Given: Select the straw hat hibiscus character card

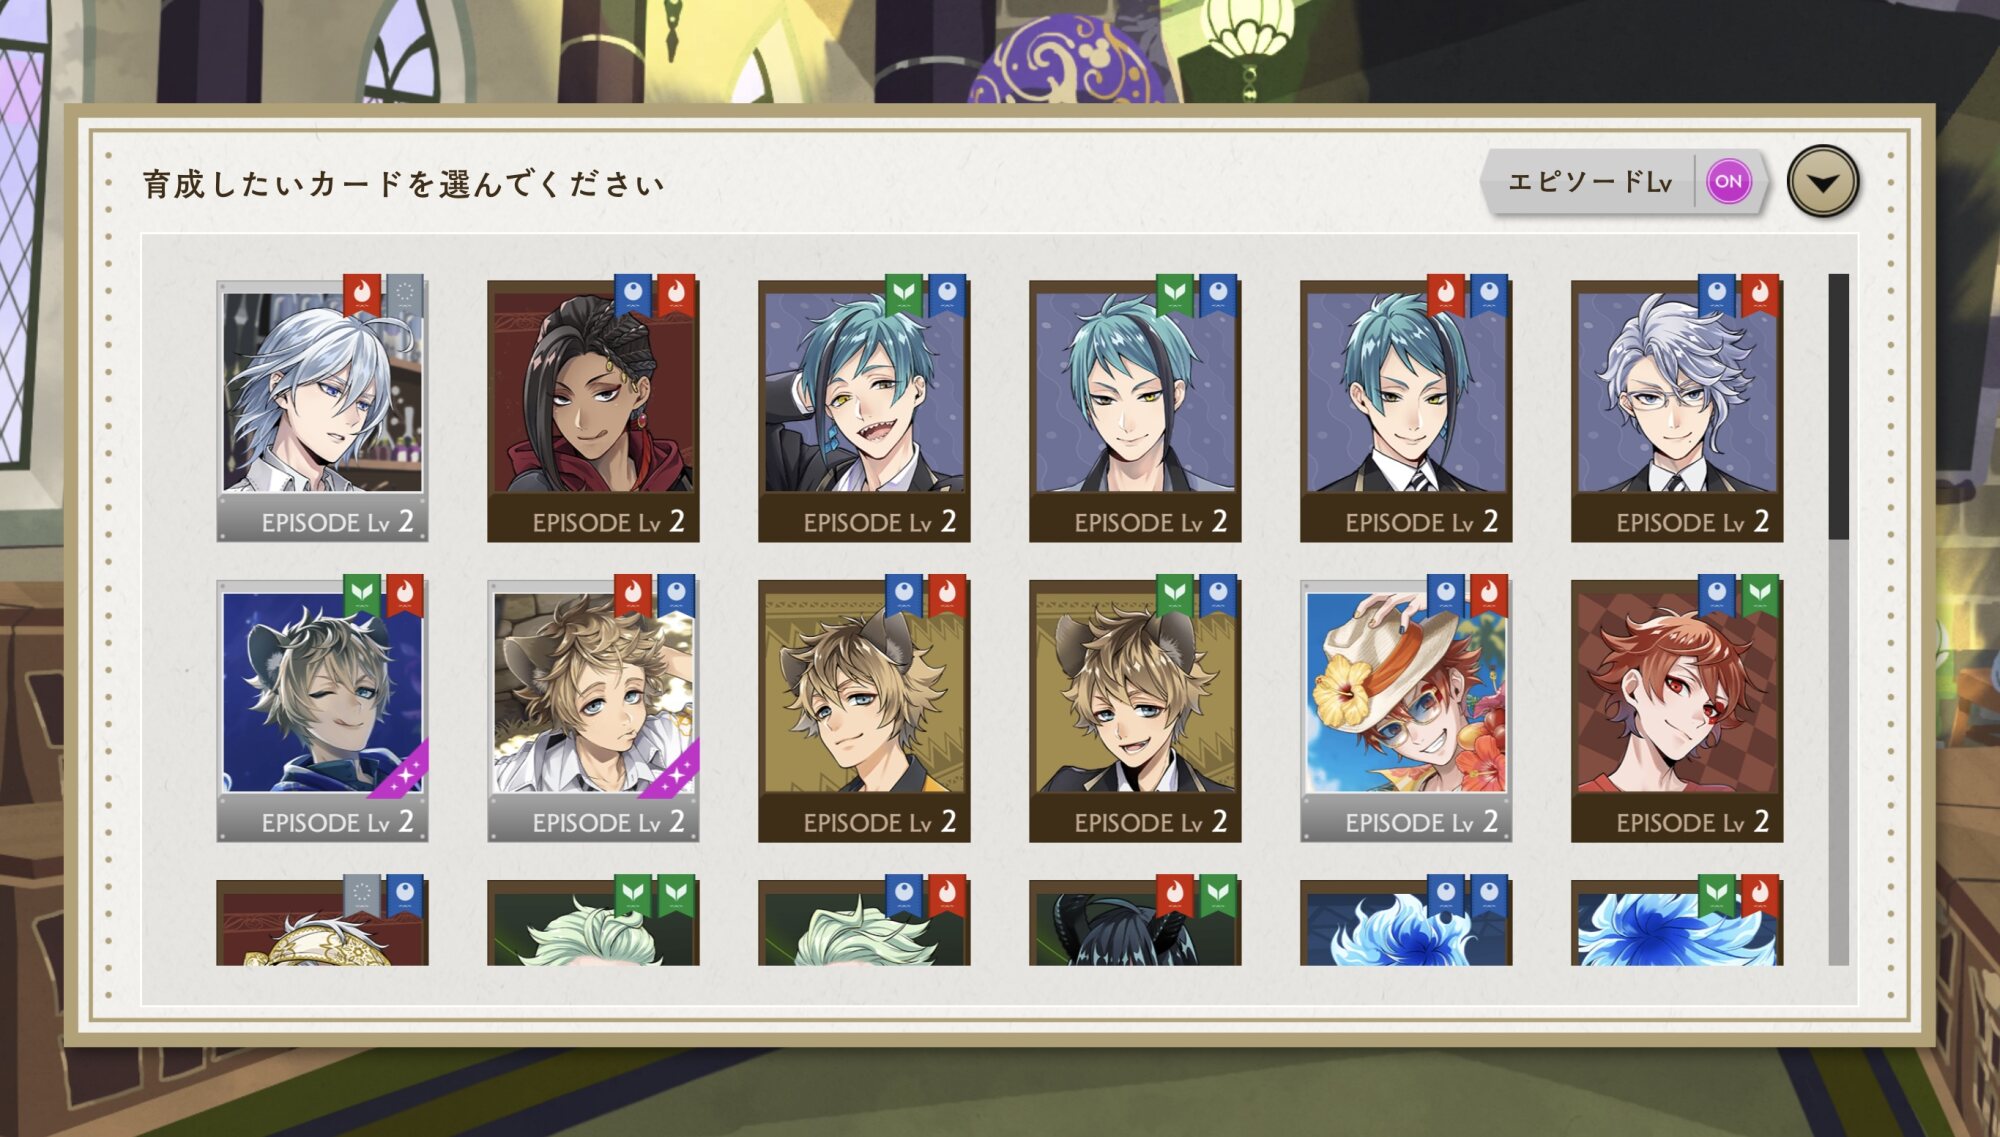Looking at the screenshot, I should click(x=1406, y=710).
